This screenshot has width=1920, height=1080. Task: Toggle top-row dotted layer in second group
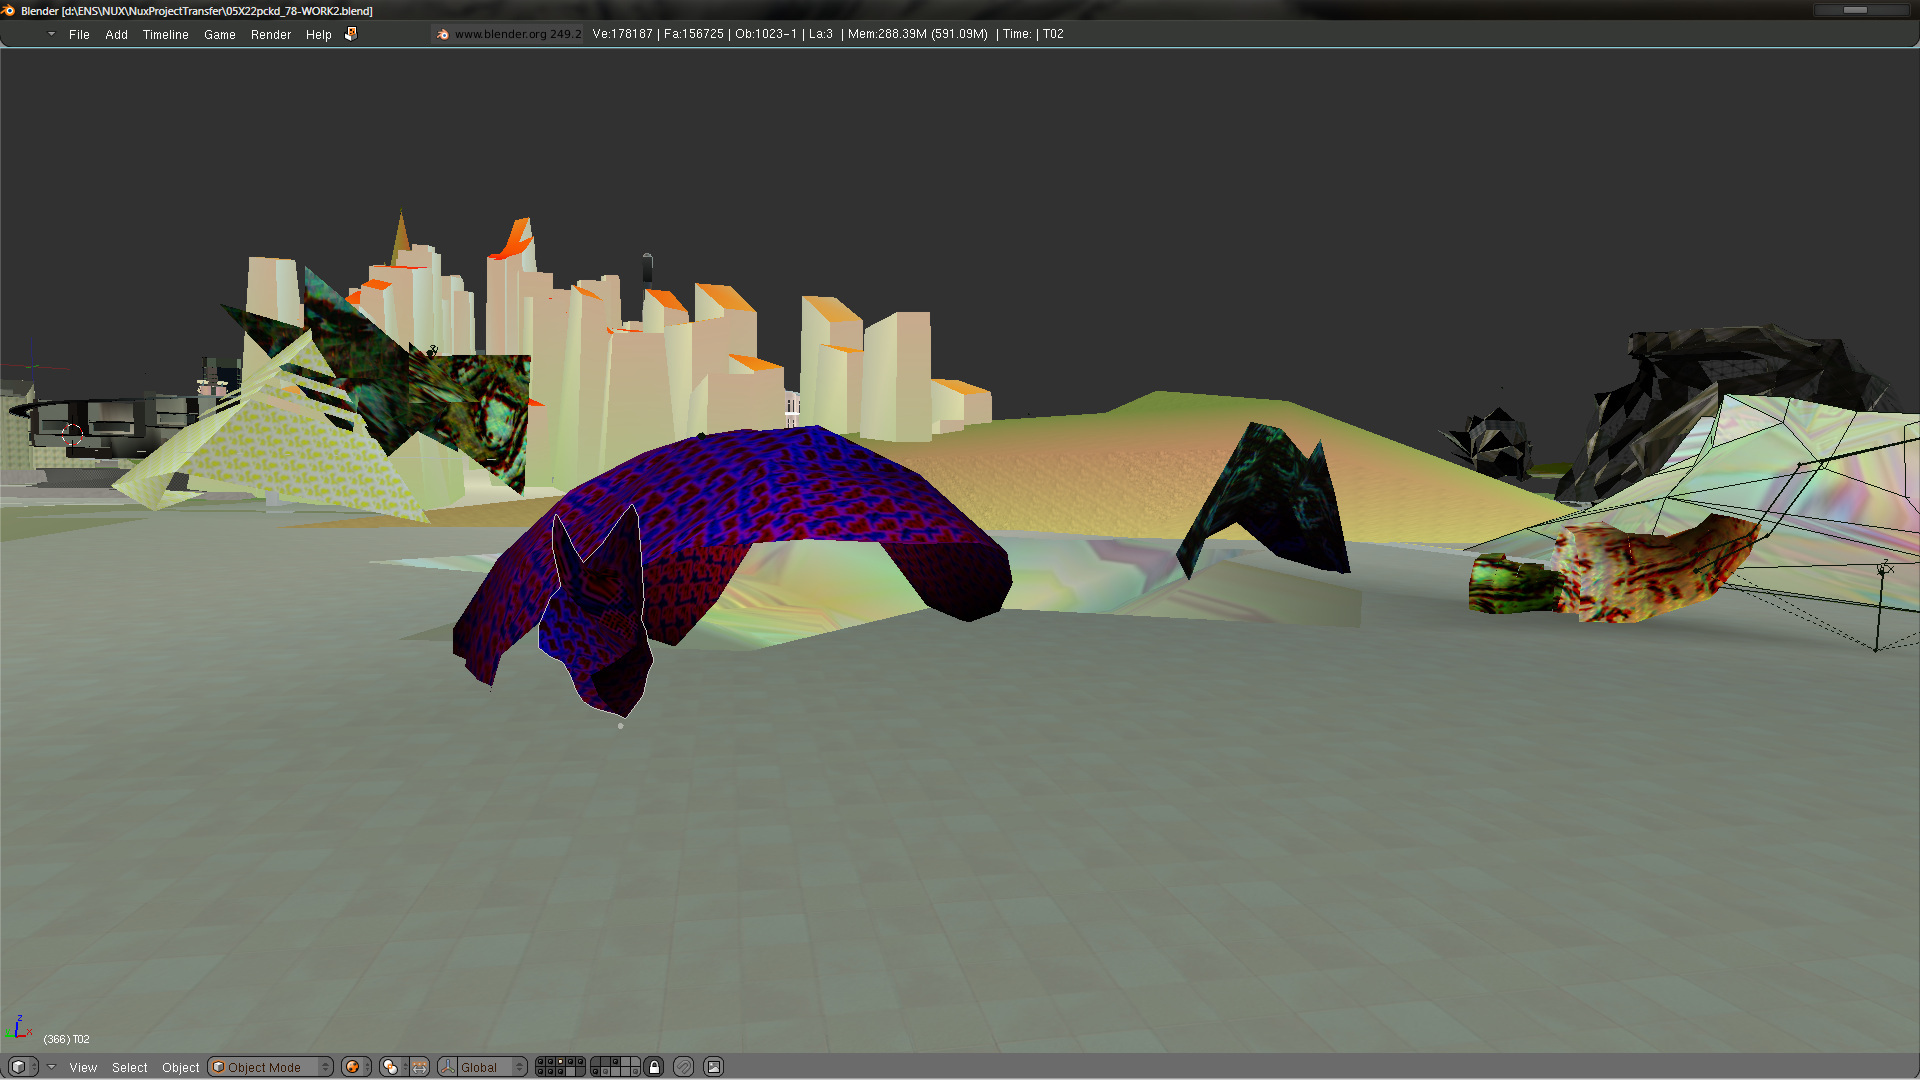click(x=615, y=1062)
